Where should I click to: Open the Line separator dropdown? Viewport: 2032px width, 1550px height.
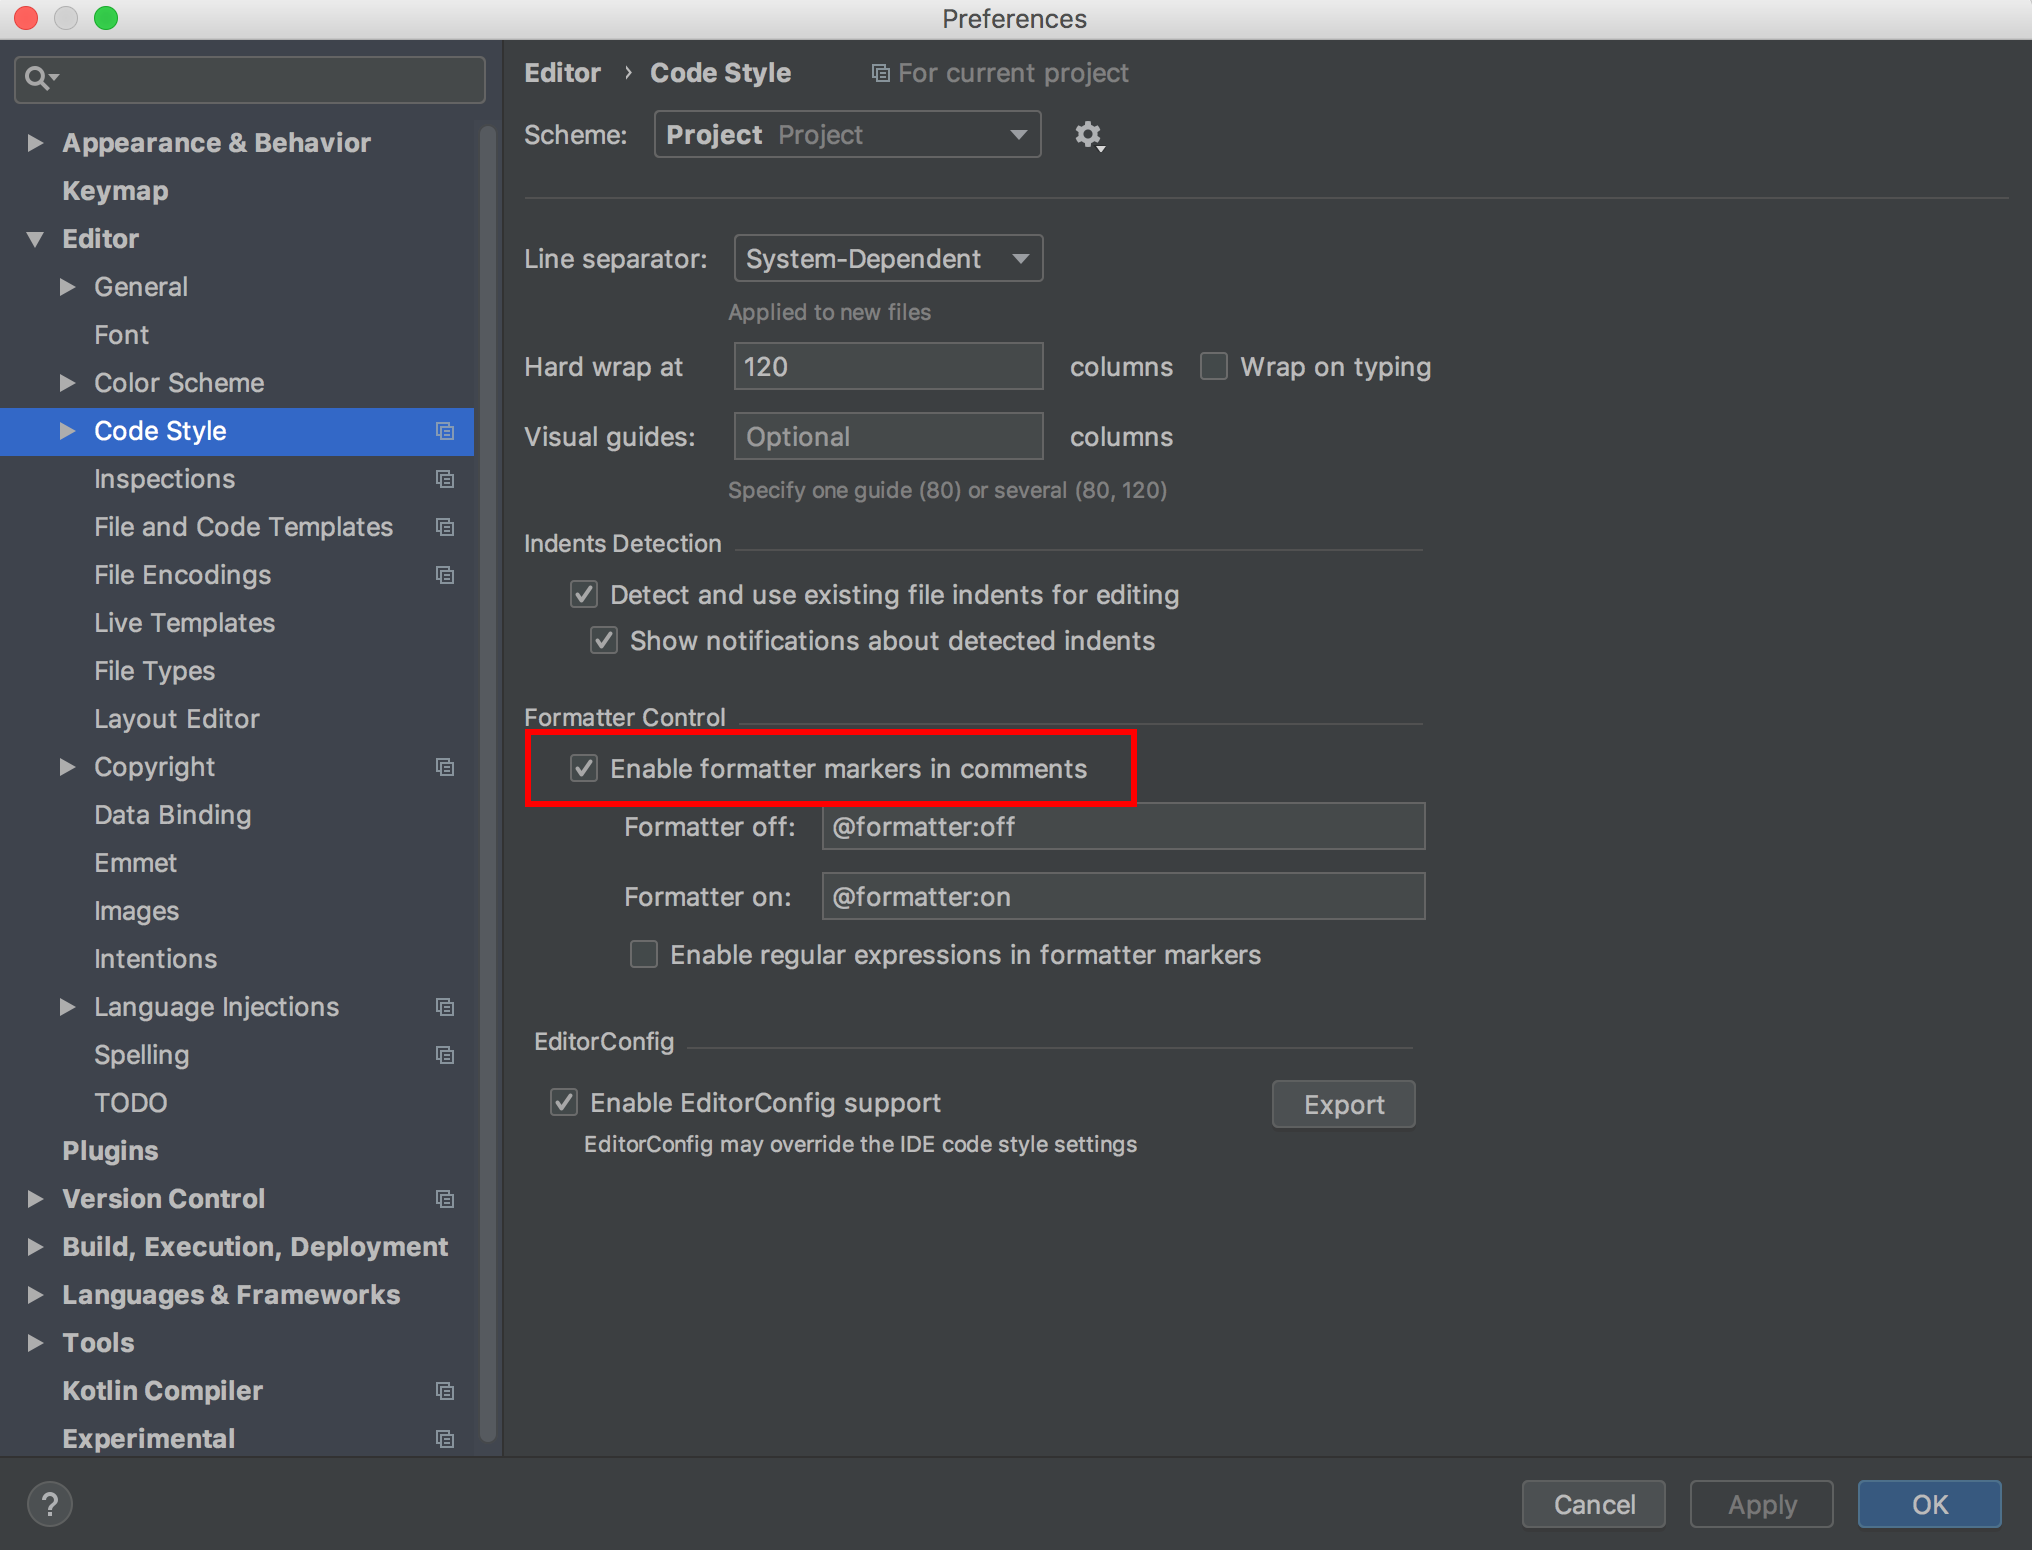(x=887, y=259)
